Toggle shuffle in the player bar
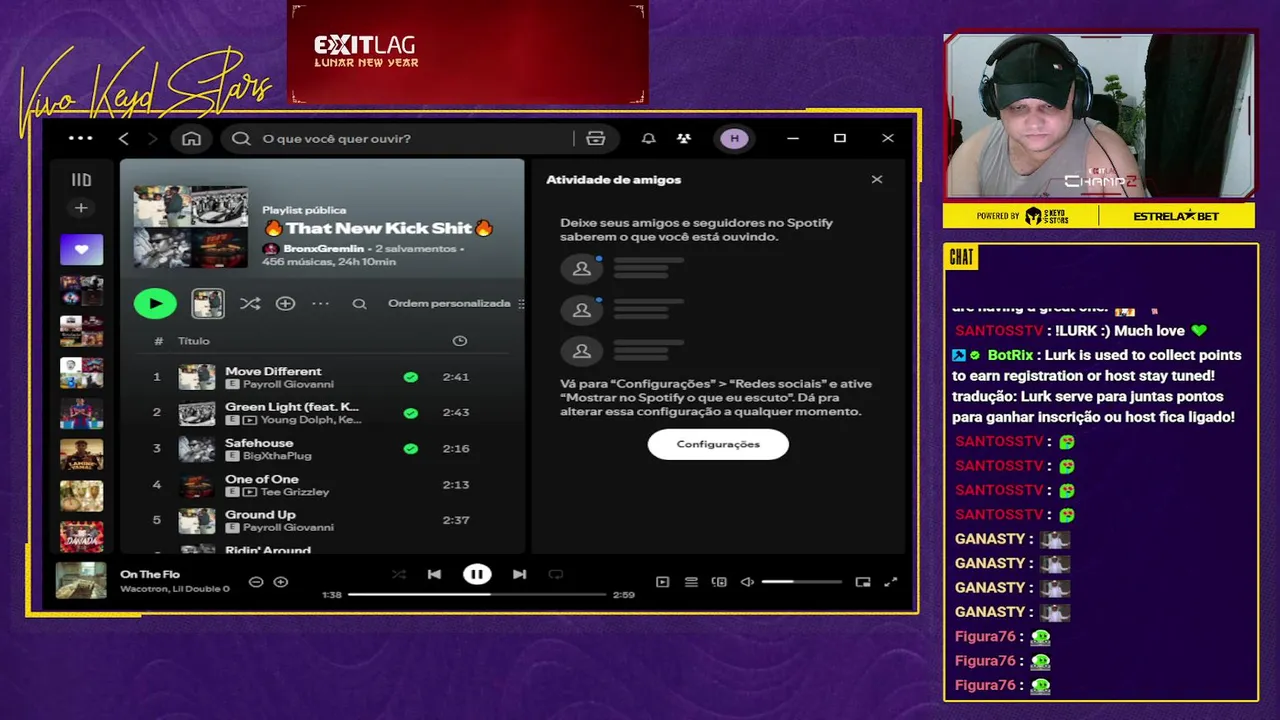This screenshot has height=720, width=1280. (399, 574)
